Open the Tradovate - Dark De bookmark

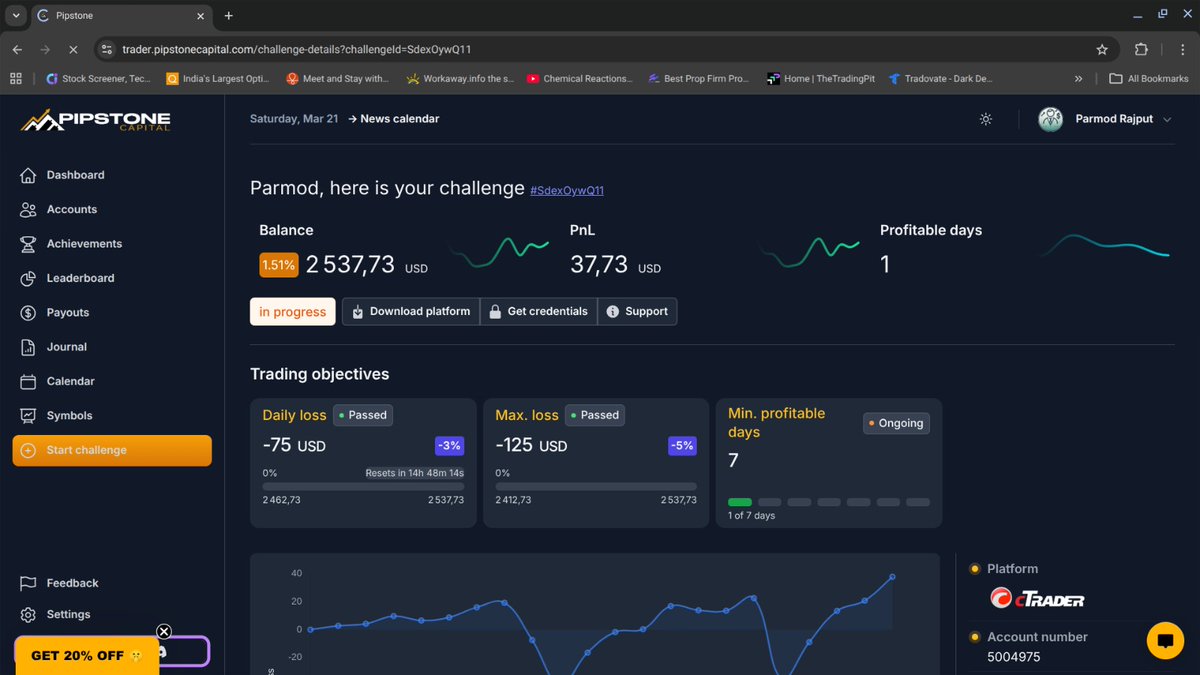pyautogui.click(x=940, y=78)
